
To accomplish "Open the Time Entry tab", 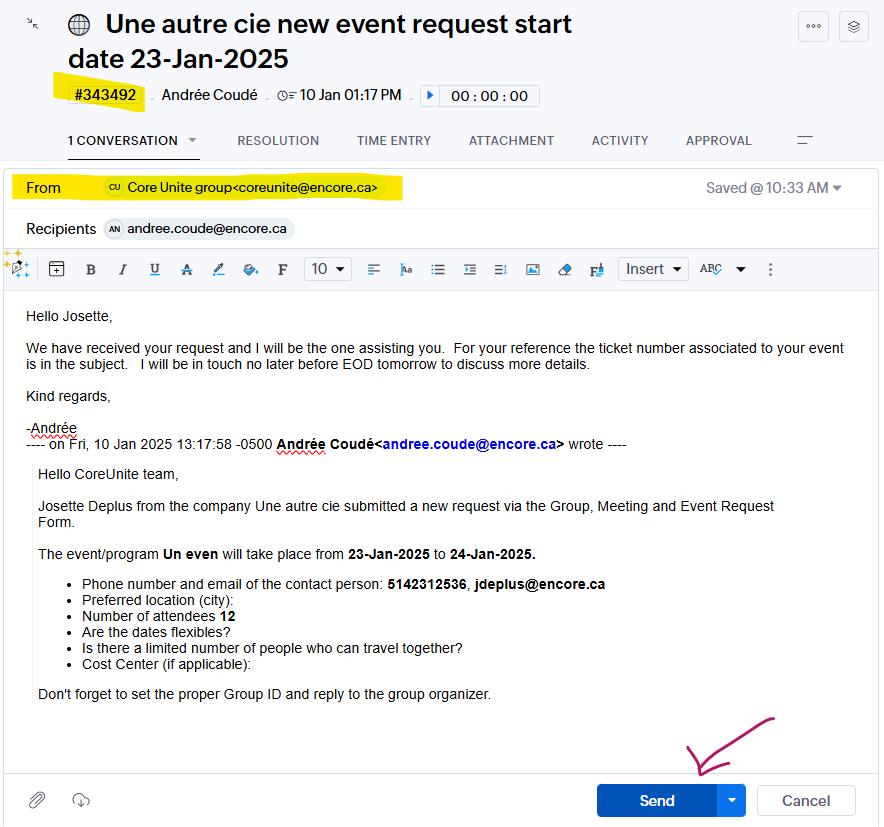I will (x=394, y=141).
